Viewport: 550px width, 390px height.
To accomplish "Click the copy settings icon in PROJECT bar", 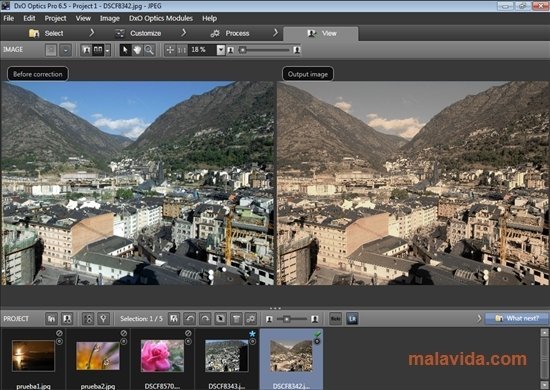I will click(x=220, y=319).
